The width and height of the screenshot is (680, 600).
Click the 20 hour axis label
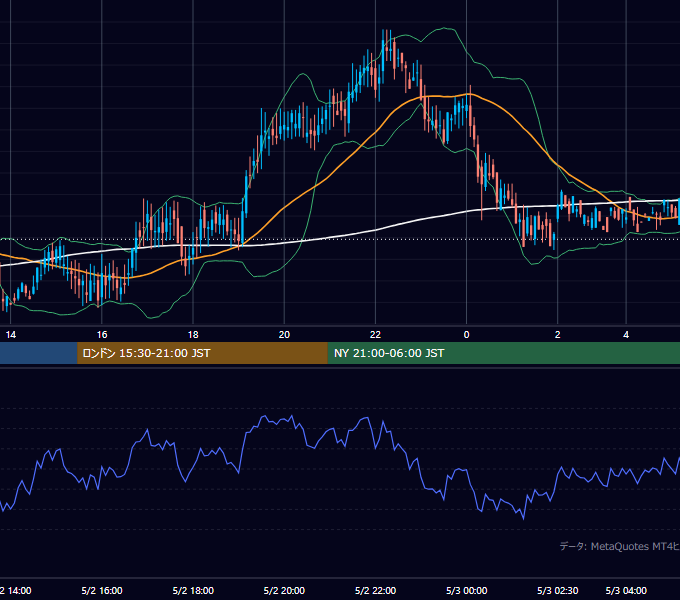click(x=284, y=335)
